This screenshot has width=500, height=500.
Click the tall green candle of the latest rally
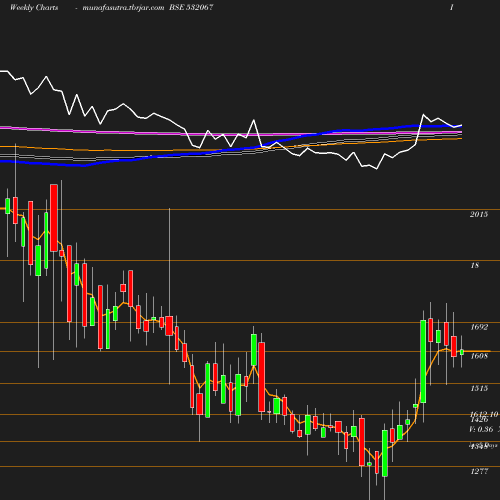point(423,361)
